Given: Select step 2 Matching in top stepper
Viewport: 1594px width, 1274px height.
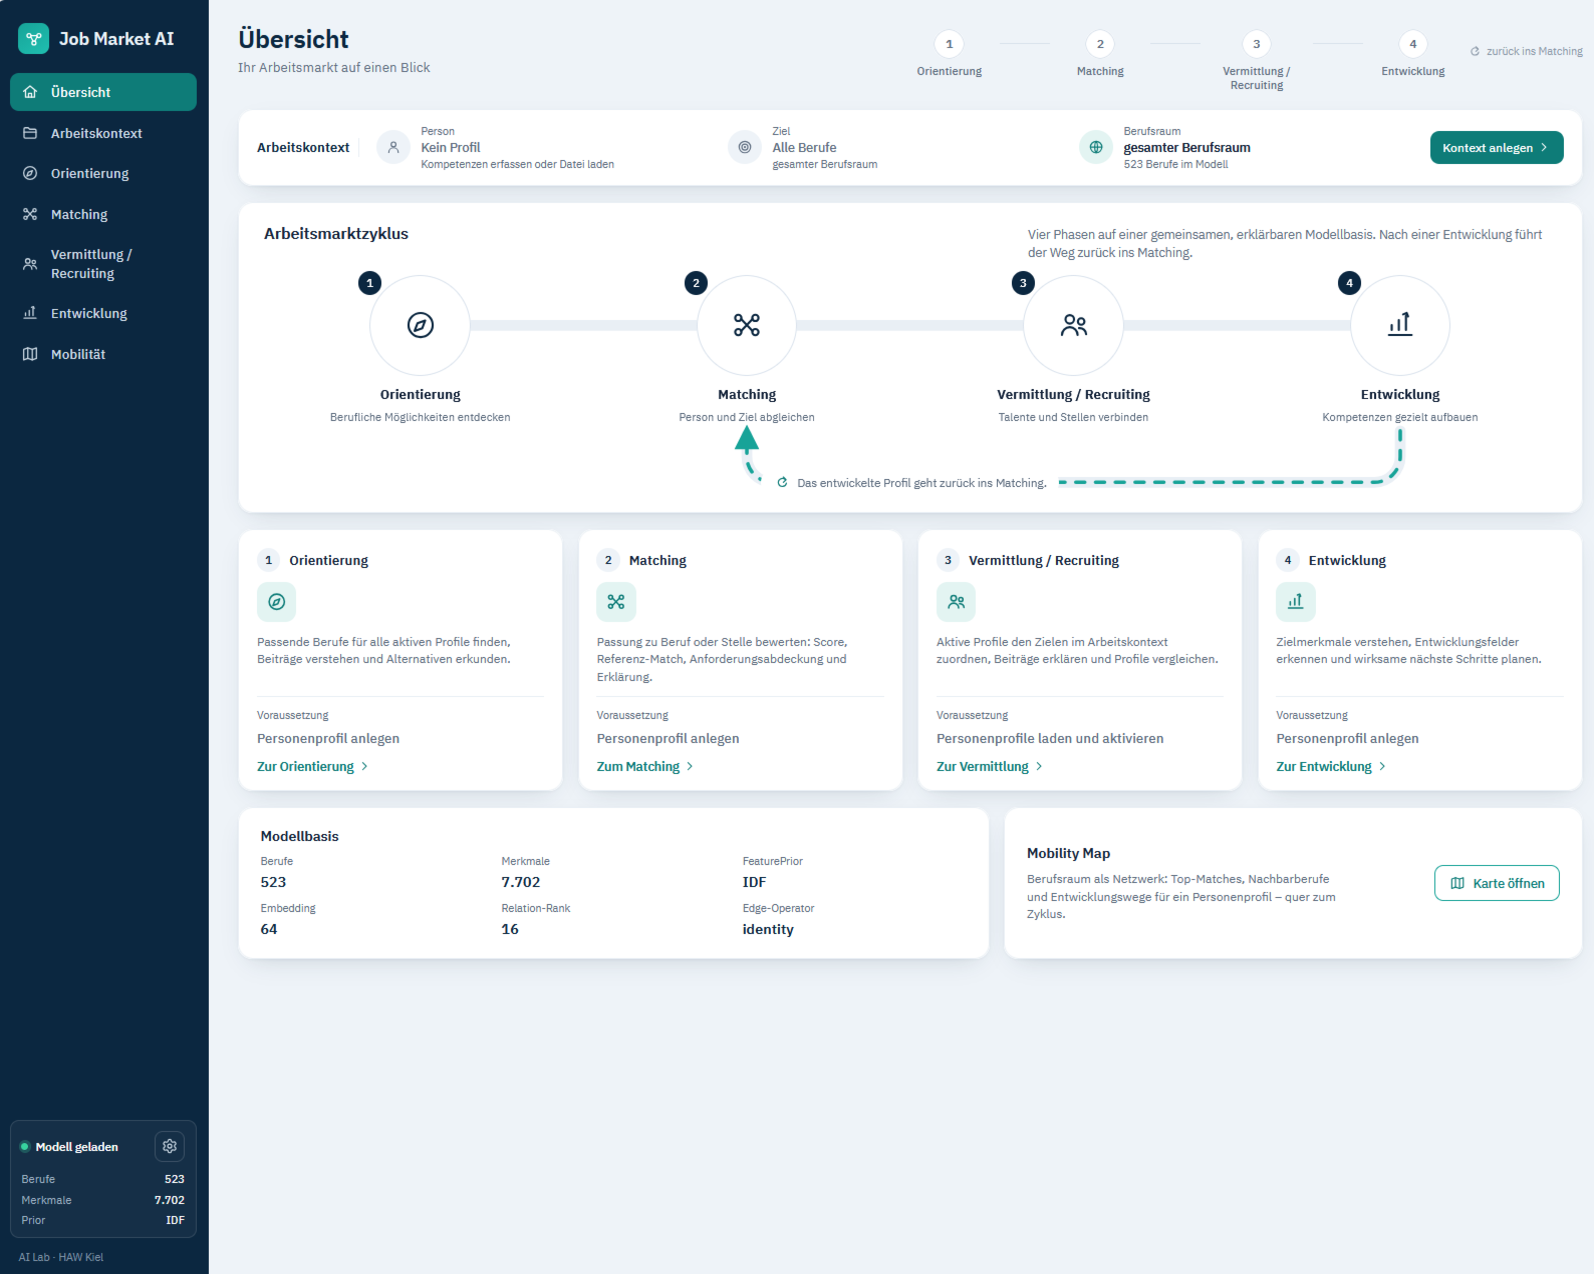Looking at the screenshot, I should click(x=1100, y=55).
